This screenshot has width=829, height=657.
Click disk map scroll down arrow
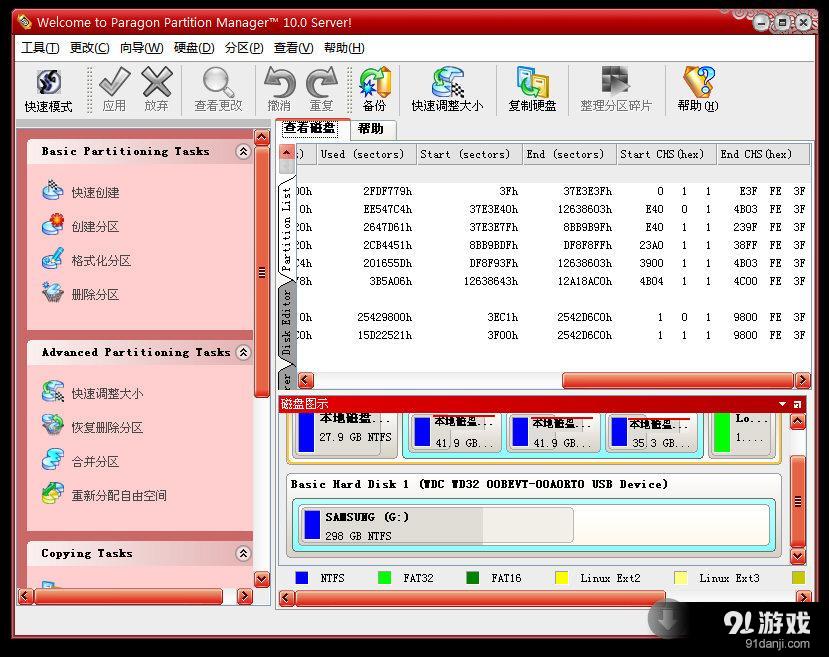tap(798, 556)
